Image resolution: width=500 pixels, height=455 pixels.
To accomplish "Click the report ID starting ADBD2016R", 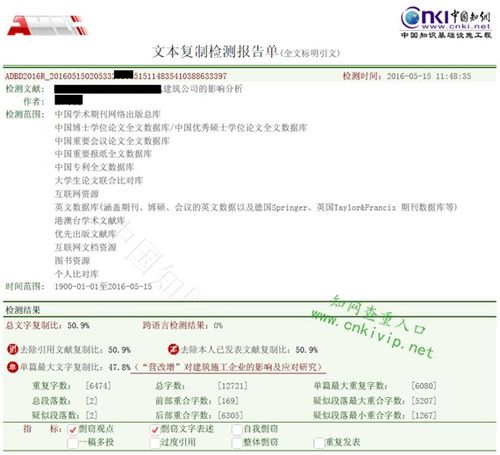I will coord(116,76).
